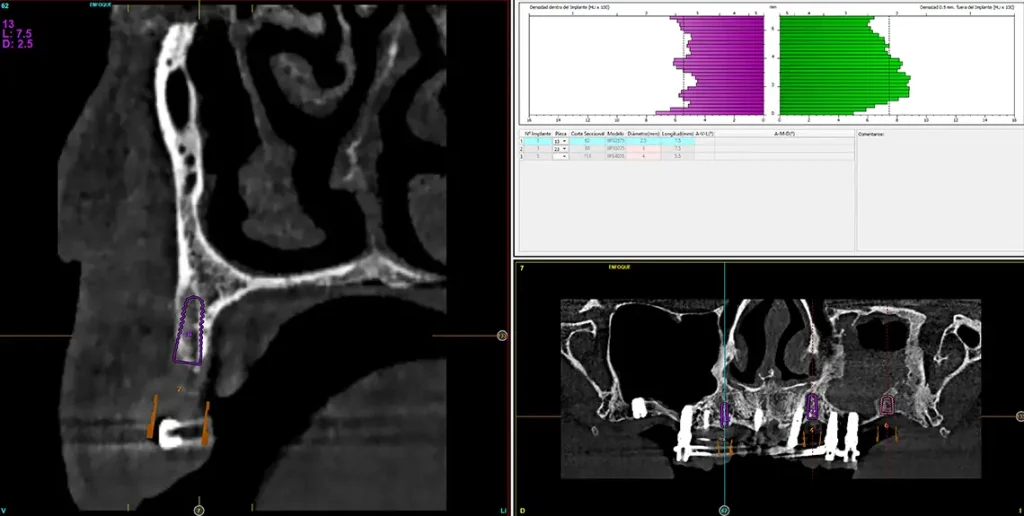The height and width of the screenshot is (516, 1024).
Task: Click the circular slice marker at cross-section bottom
Action: pyautogui.click(x=199, y=510)
